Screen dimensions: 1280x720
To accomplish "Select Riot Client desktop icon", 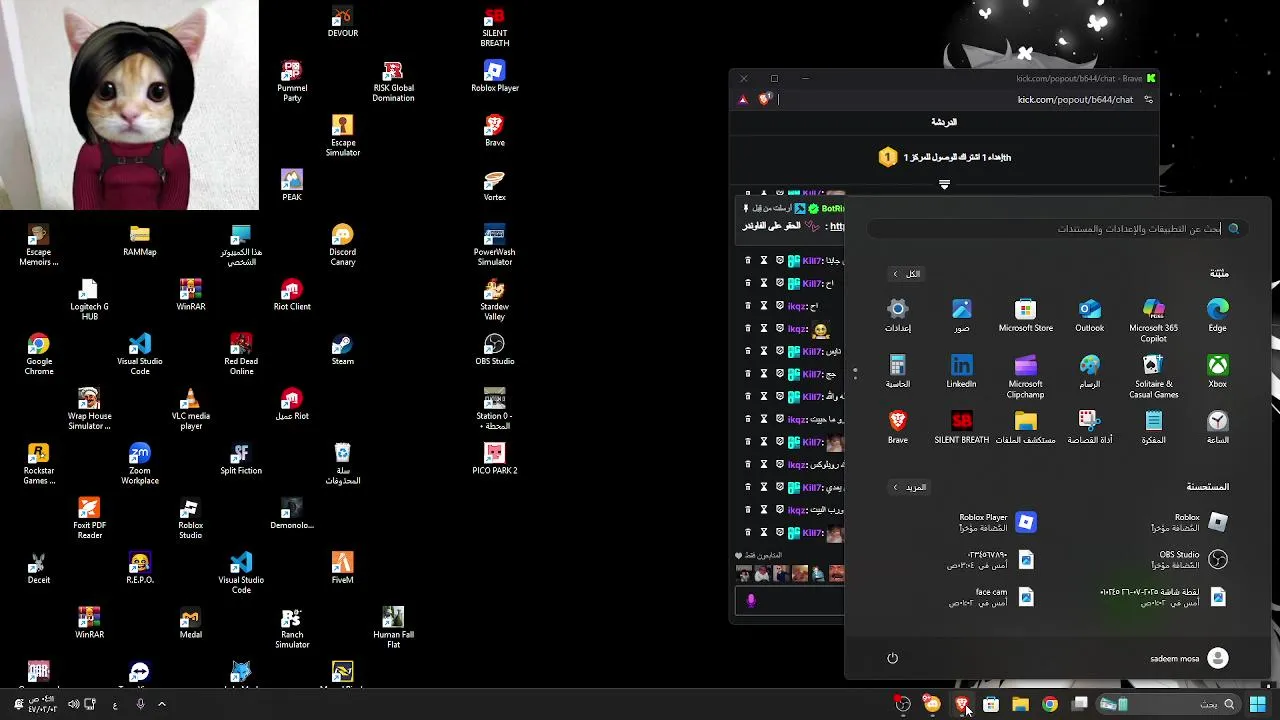I will click(x=291, y=295).
